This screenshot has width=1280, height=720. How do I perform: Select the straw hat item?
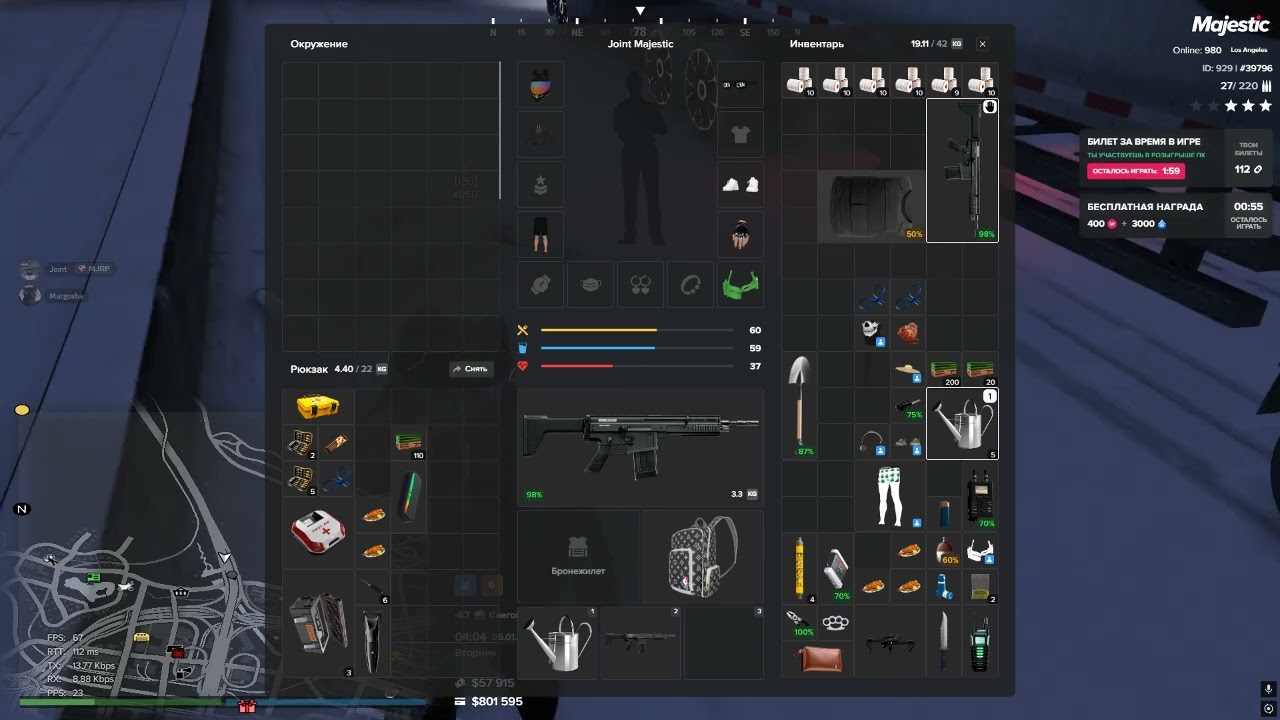click(908, 369)
